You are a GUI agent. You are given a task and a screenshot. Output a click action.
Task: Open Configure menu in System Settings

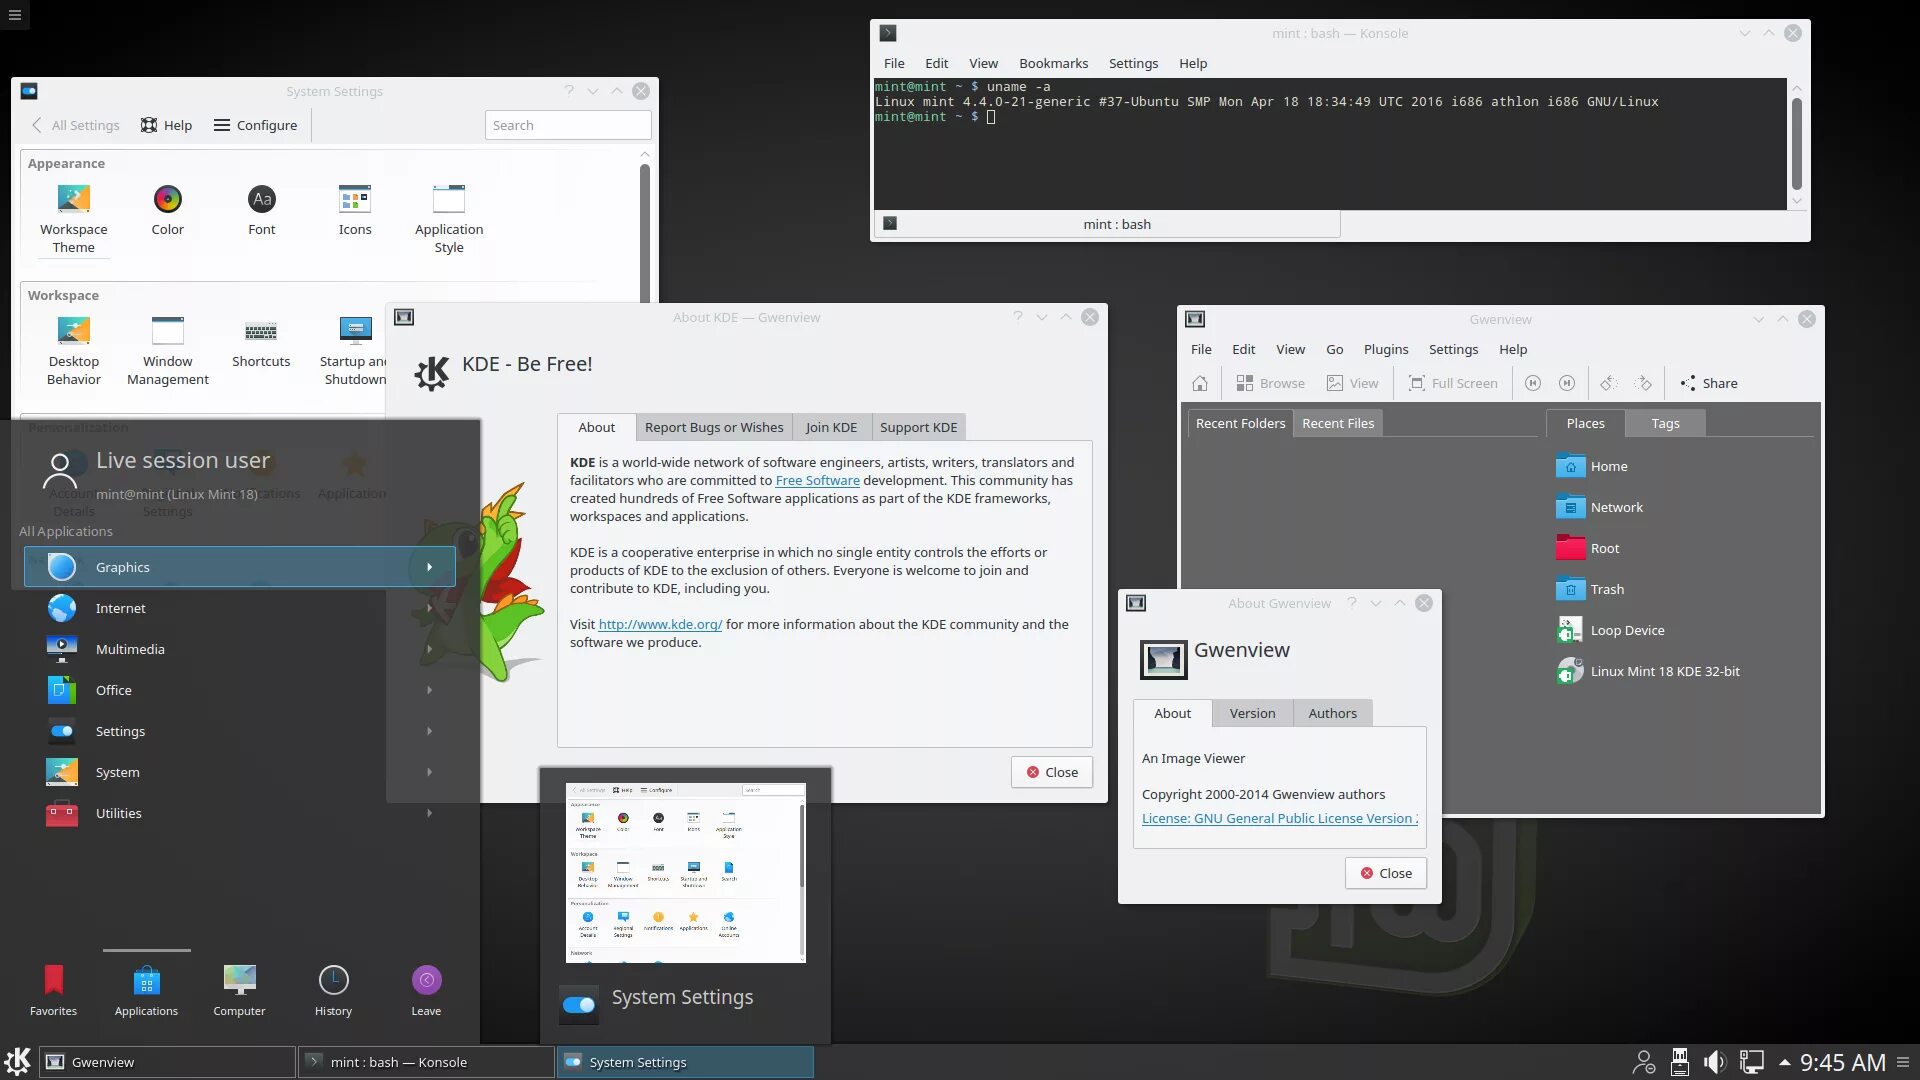point(255,125)
